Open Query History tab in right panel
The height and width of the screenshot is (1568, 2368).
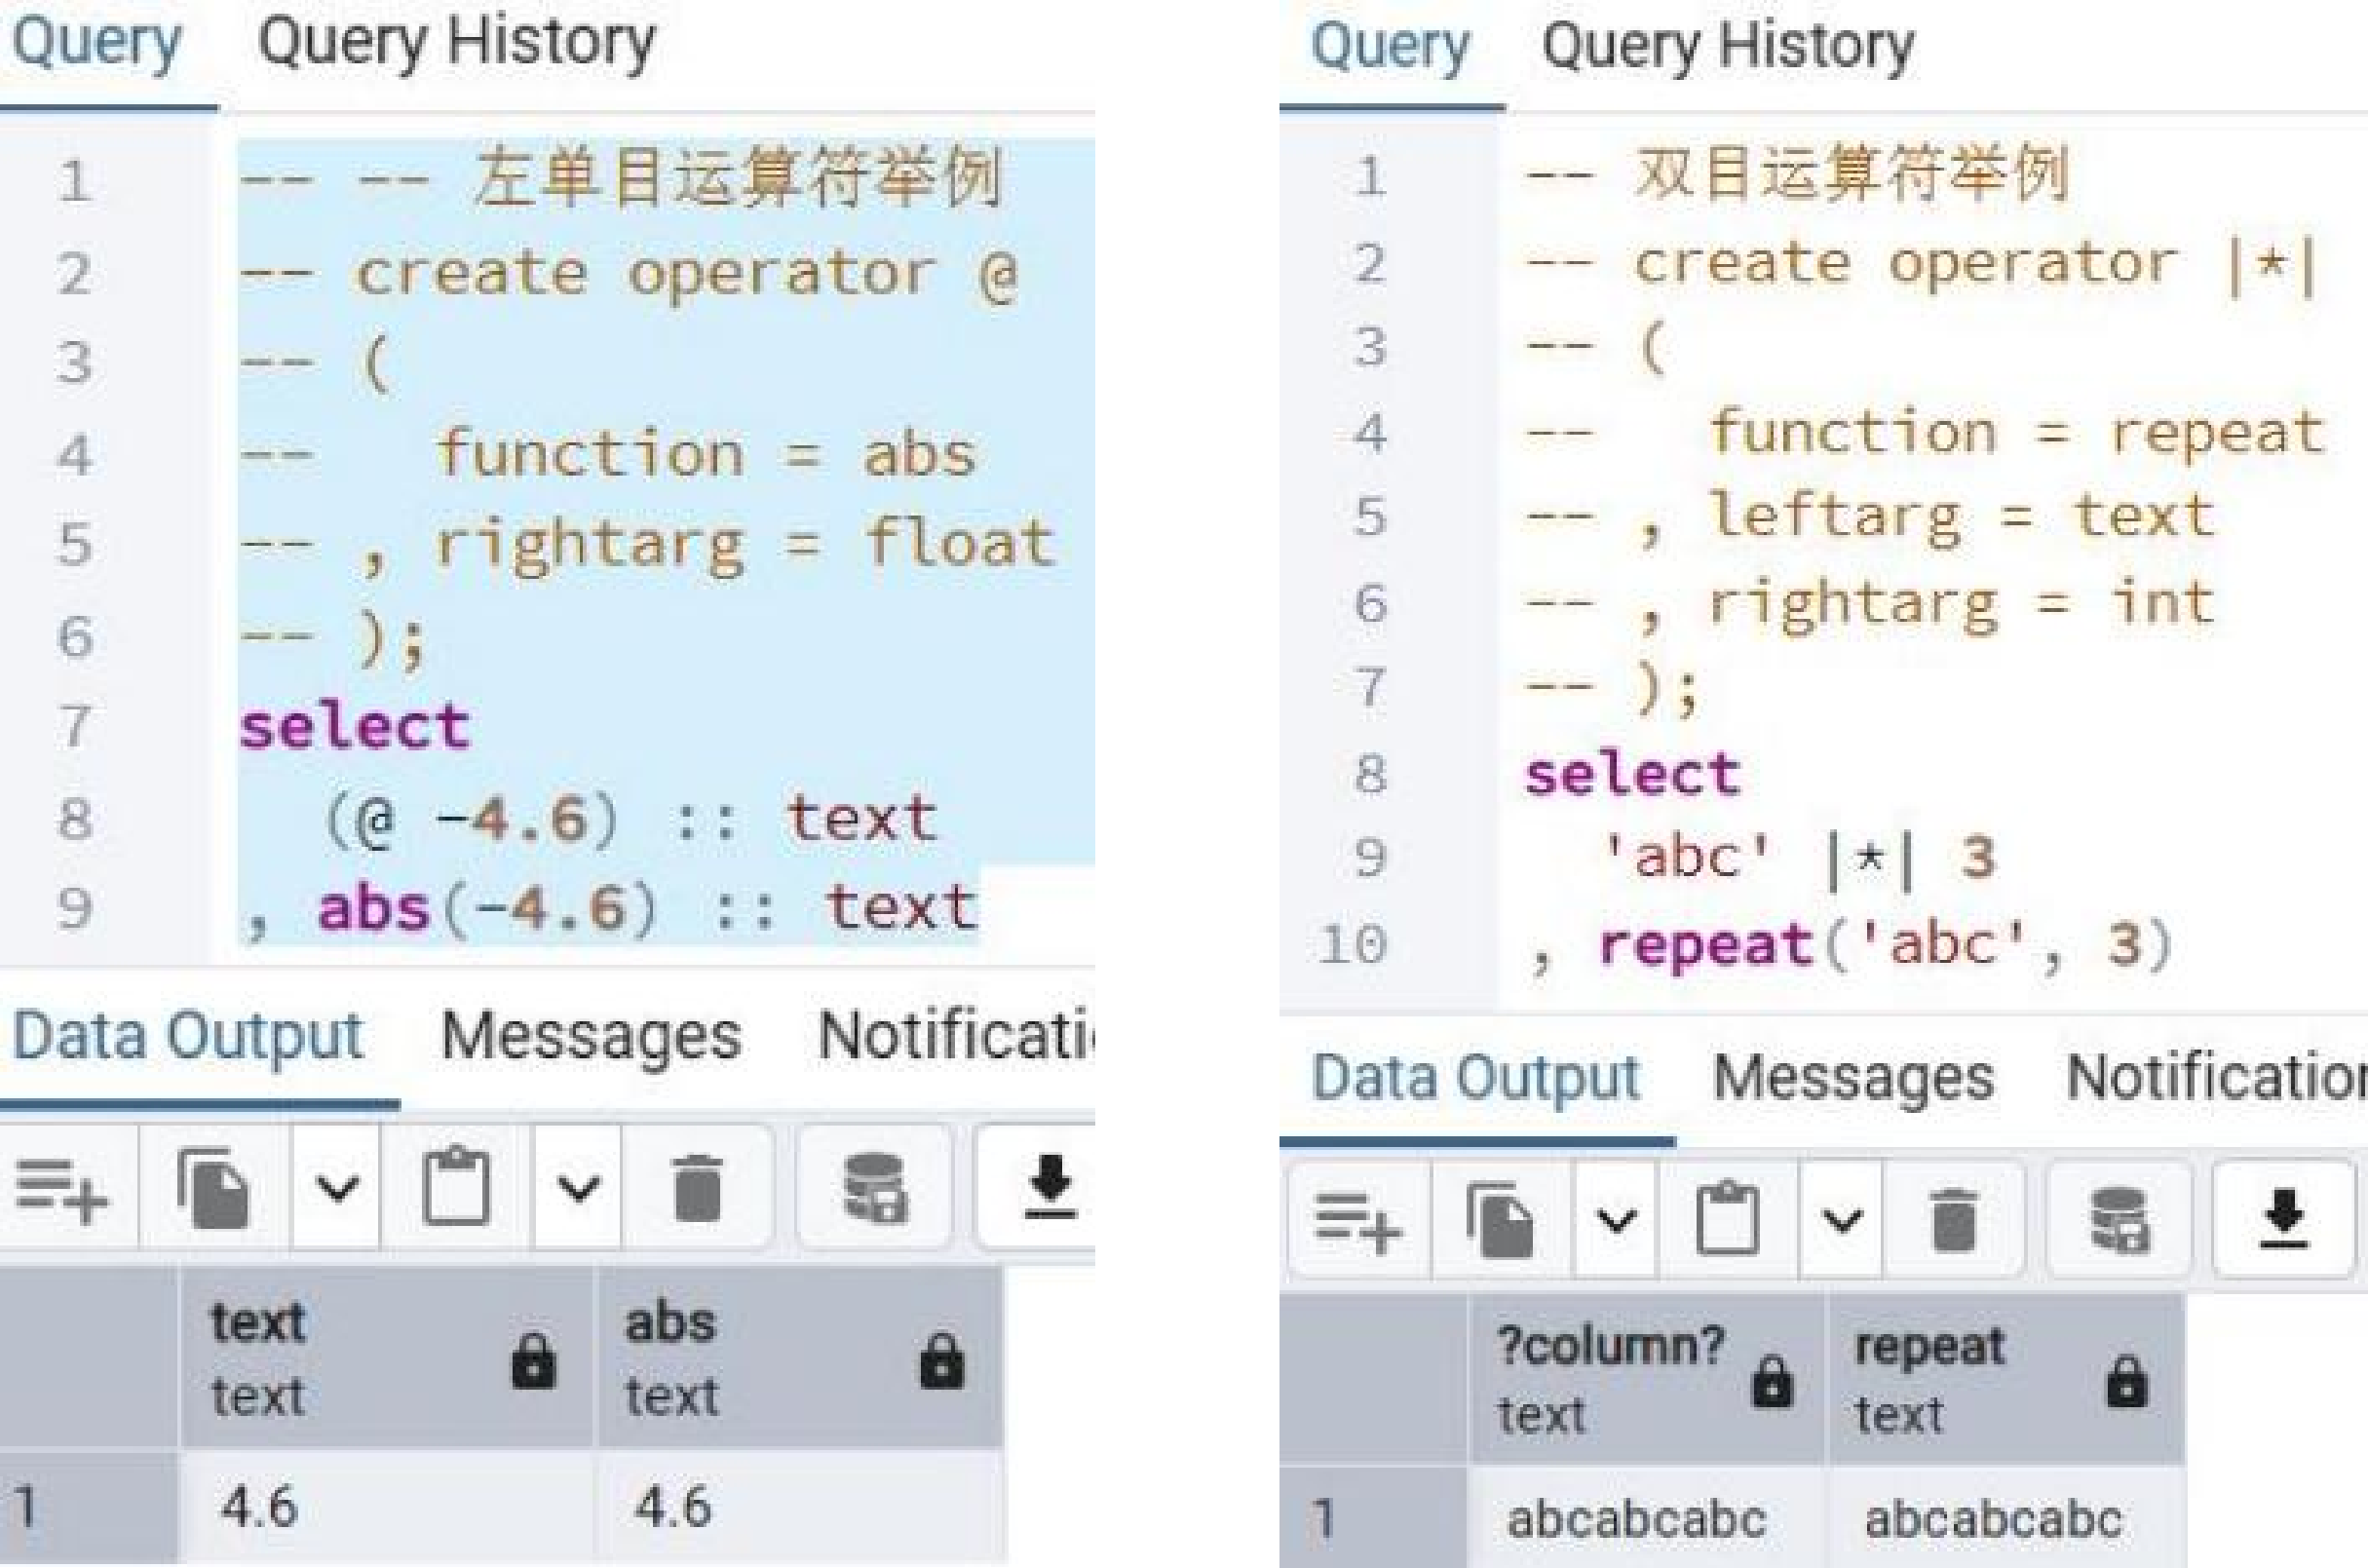tap(1728, 48)
